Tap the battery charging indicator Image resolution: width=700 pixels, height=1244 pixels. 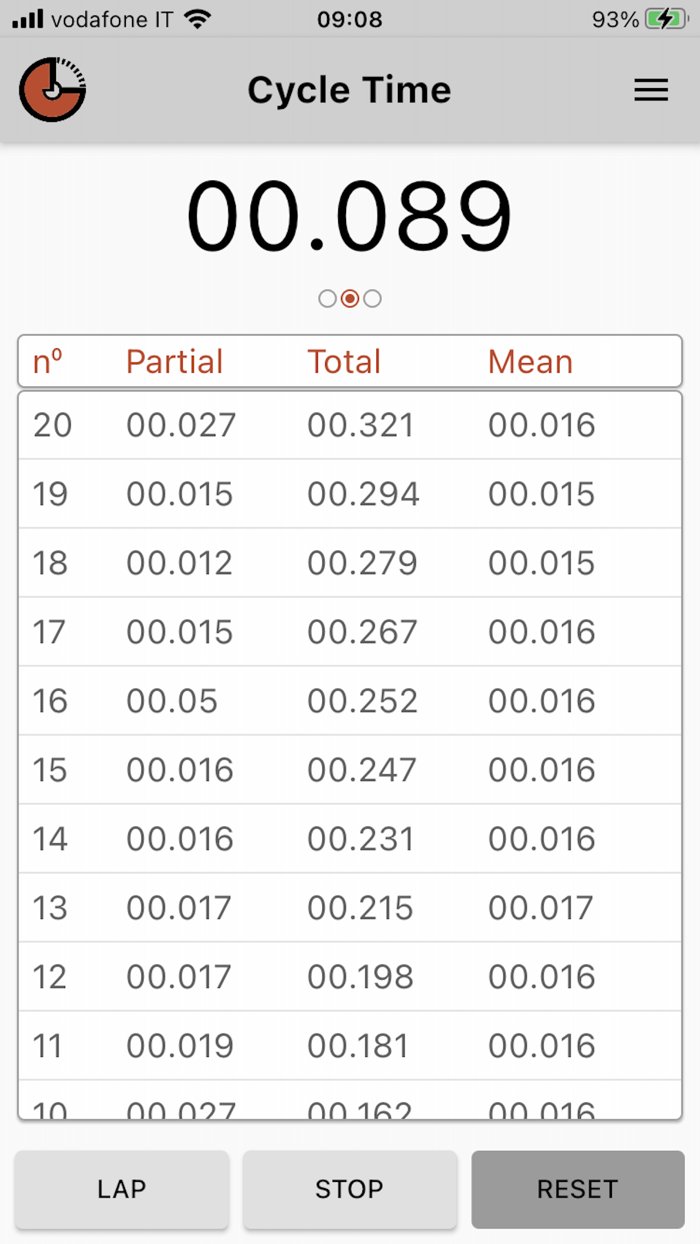666,17
